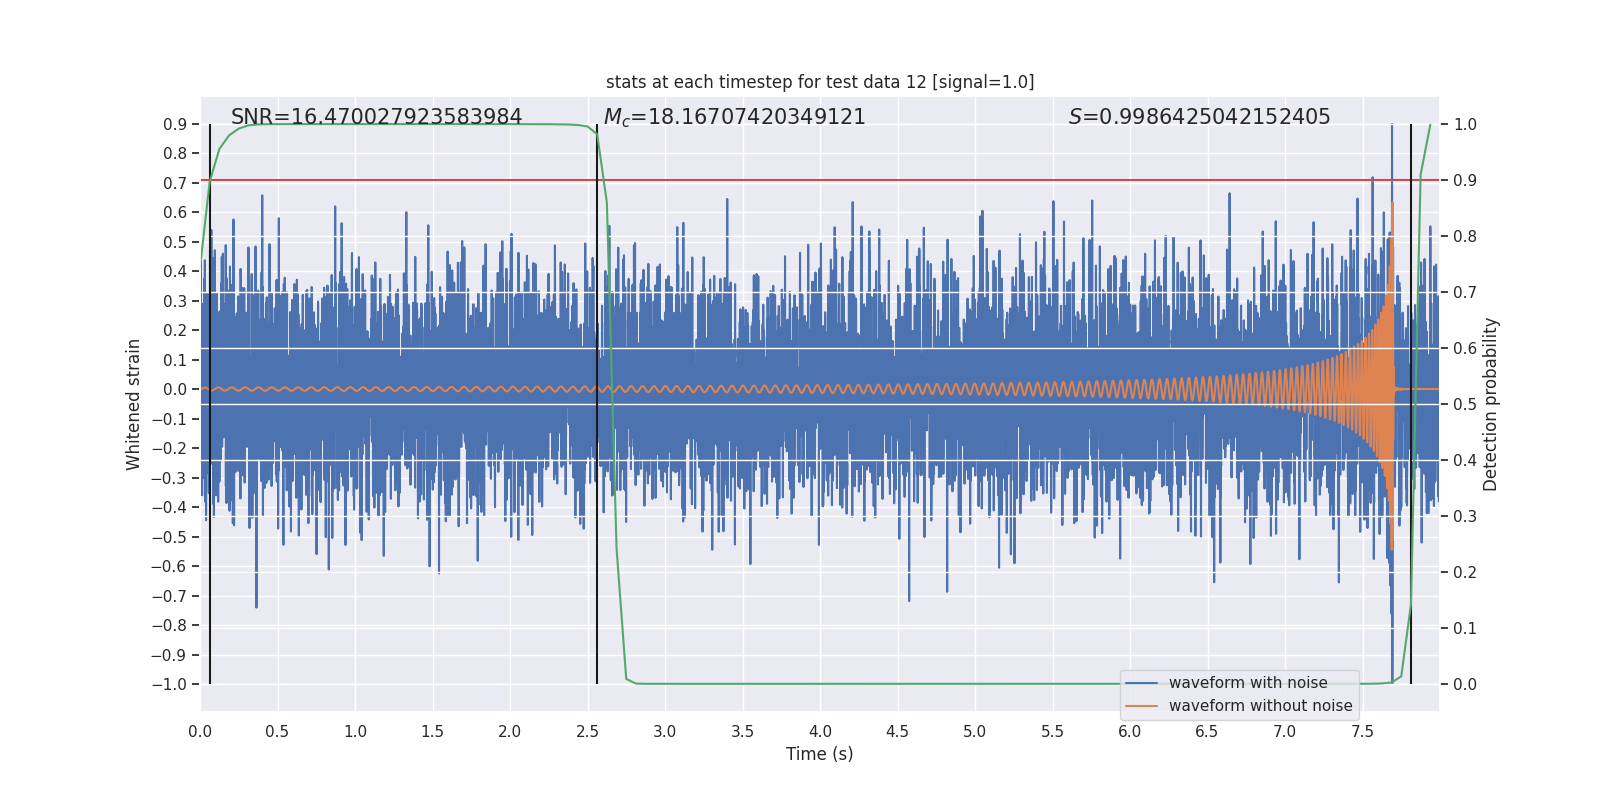This screenshot has height=800, width=1600.
Task: Pick the −0.8 tick on Whitened strain axis
Action: (169, 625)
